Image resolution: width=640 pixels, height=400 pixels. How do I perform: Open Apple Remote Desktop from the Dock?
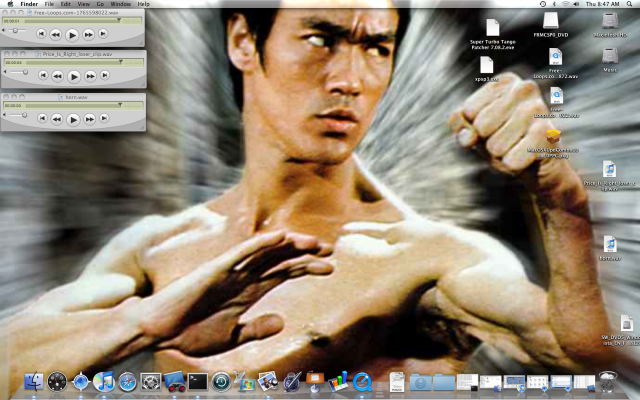(x=174, y=381)
